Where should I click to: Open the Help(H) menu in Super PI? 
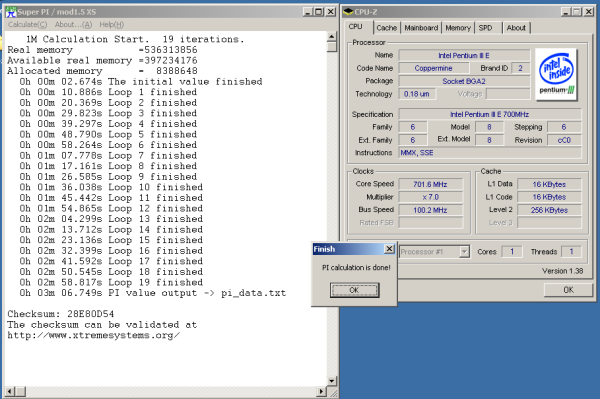pos(111,24)
